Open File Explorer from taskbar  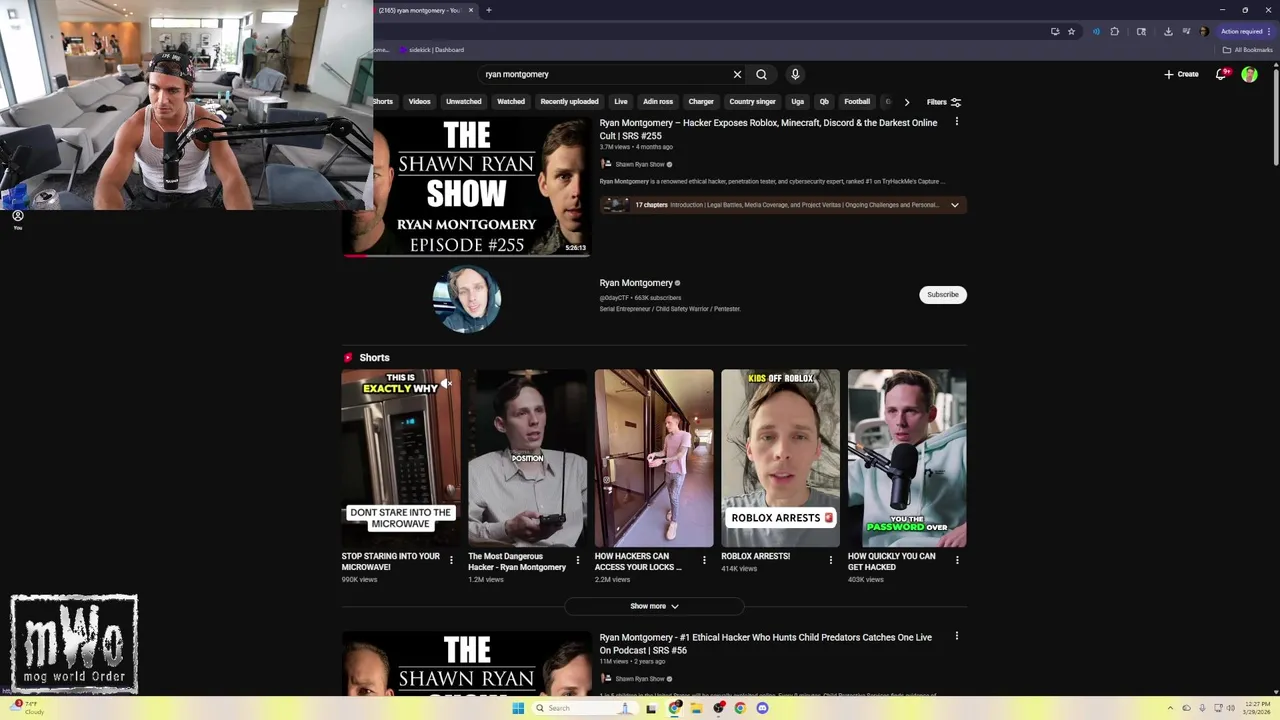point(696,708)
